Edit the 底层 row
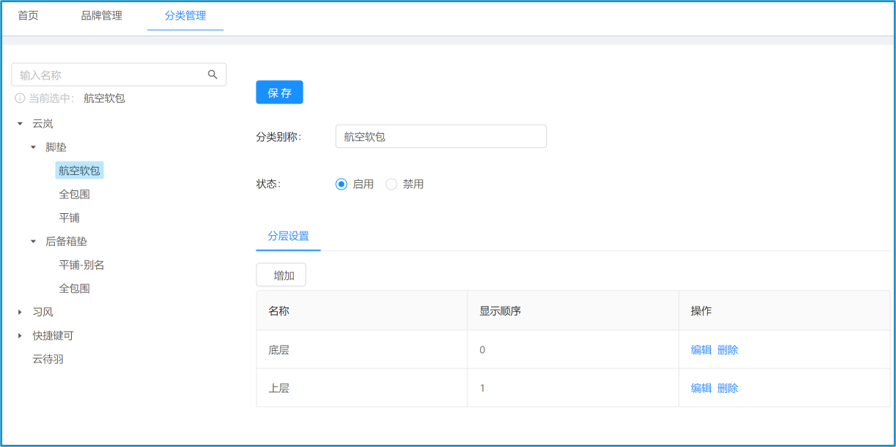This screenshot has height=447, width=896. (x=701, y=350)
